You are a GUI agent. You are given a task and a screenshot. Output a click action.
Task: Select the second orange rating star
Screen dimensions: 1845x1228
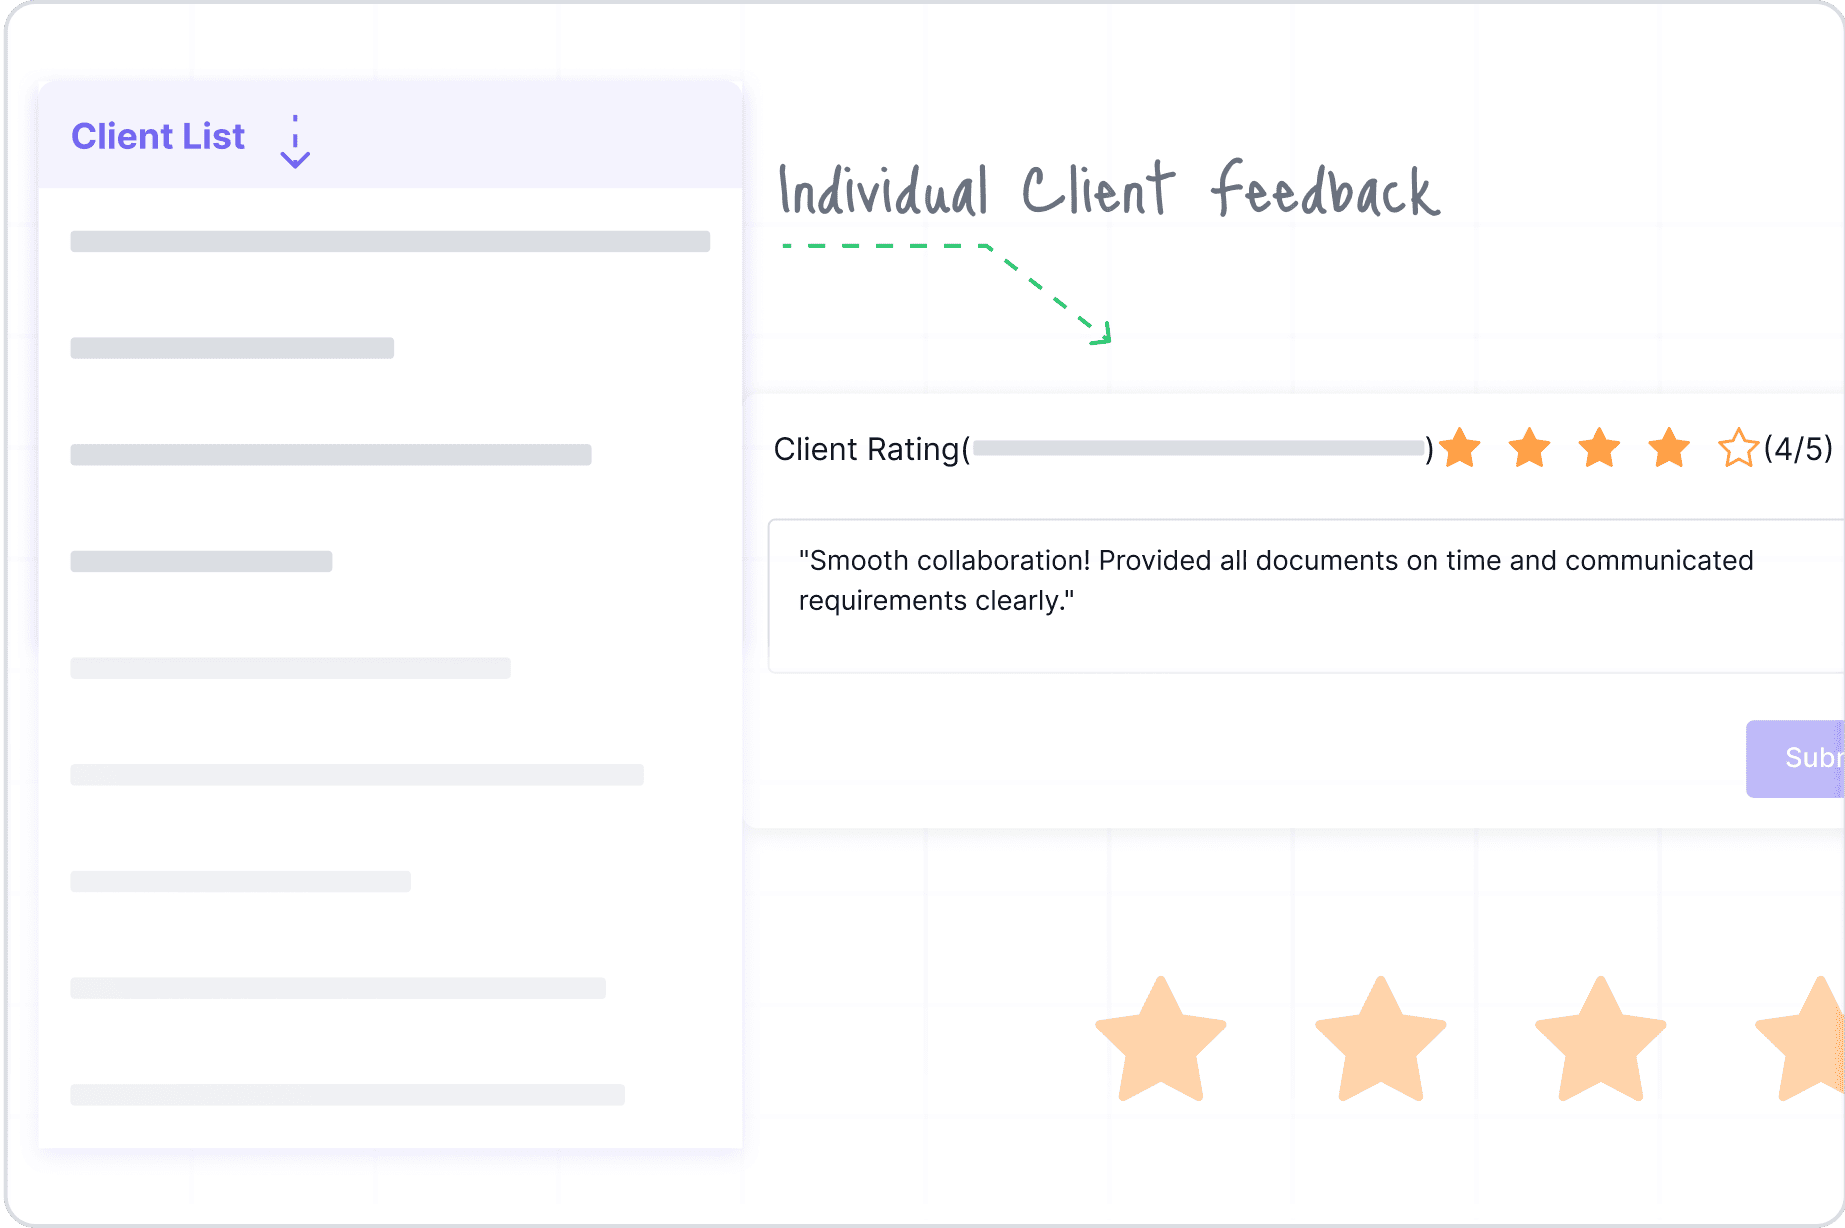[1530, 448]
